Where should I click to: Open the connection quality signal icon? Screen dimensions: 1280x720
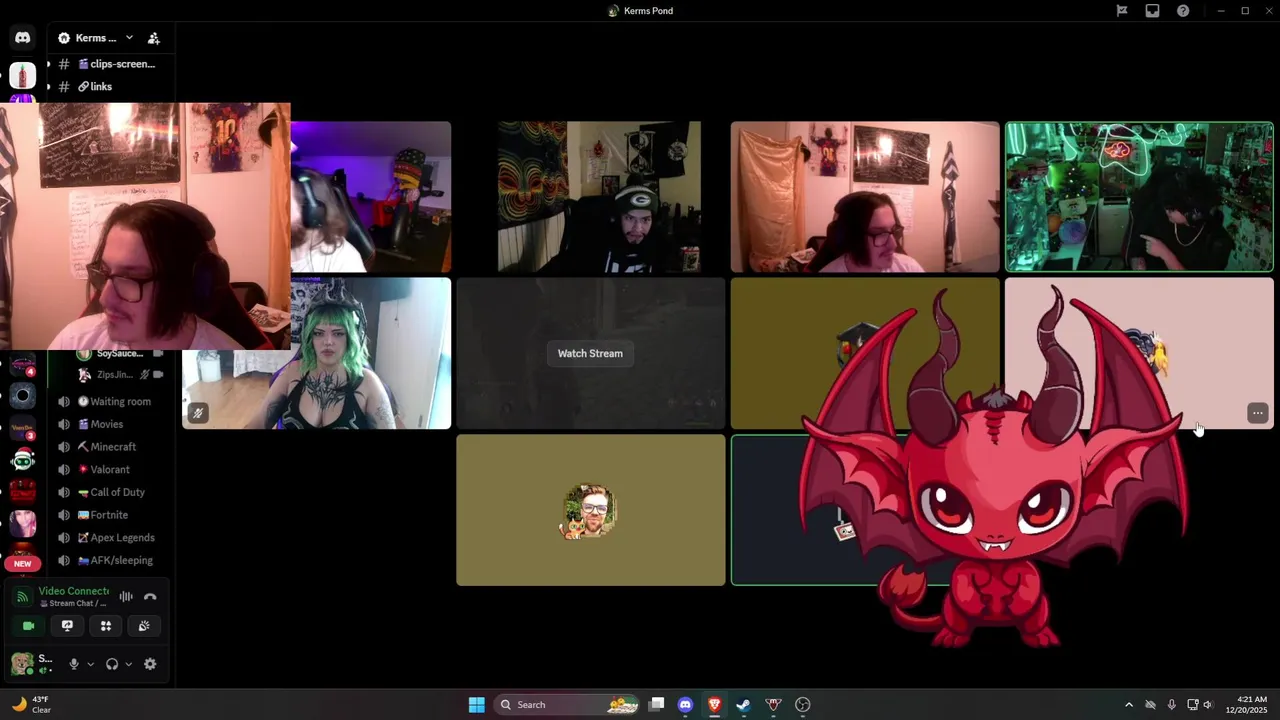tap(22, 597)
